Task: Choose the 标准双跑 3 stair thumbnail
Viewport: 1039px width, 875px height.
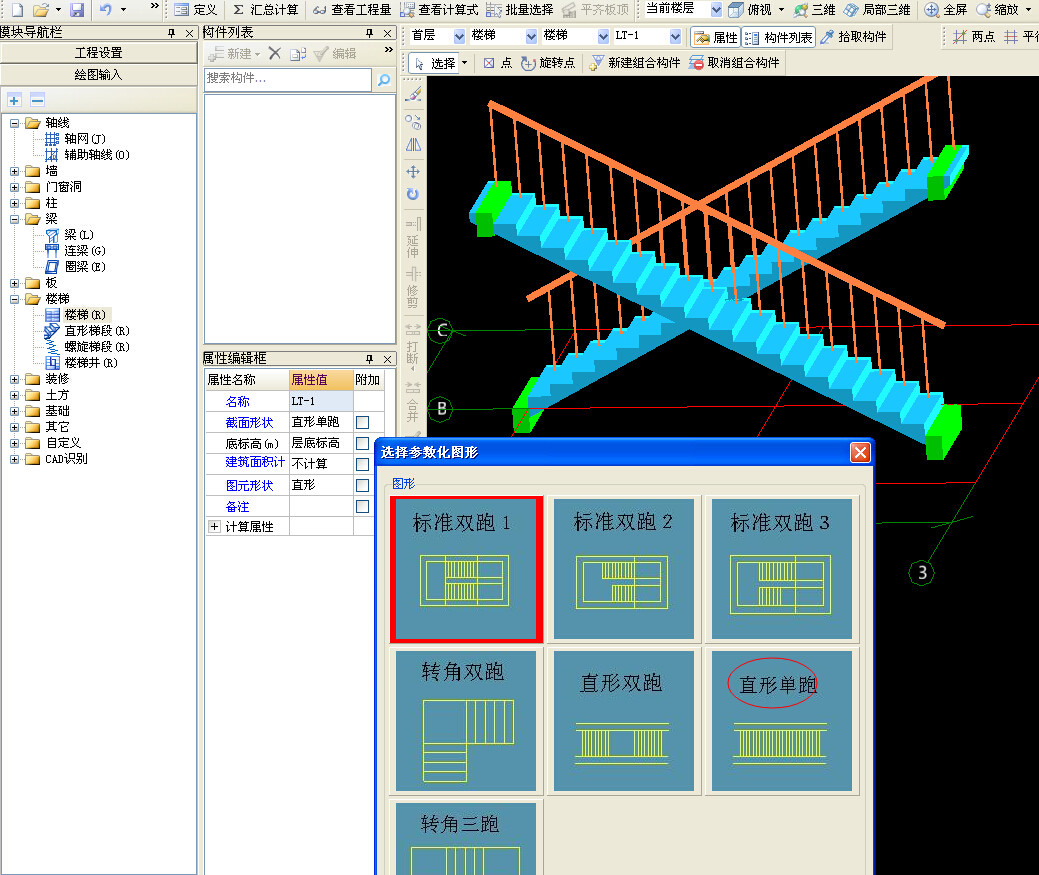Action: 781,569
